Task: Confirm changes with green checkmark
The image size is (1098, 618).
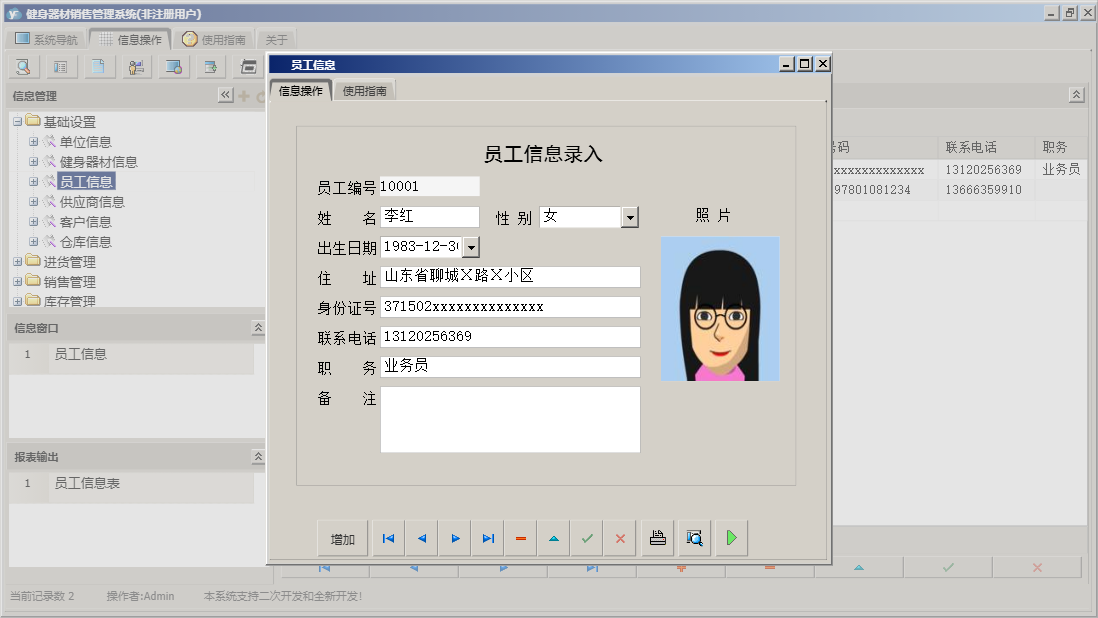Action: [587, 538]
